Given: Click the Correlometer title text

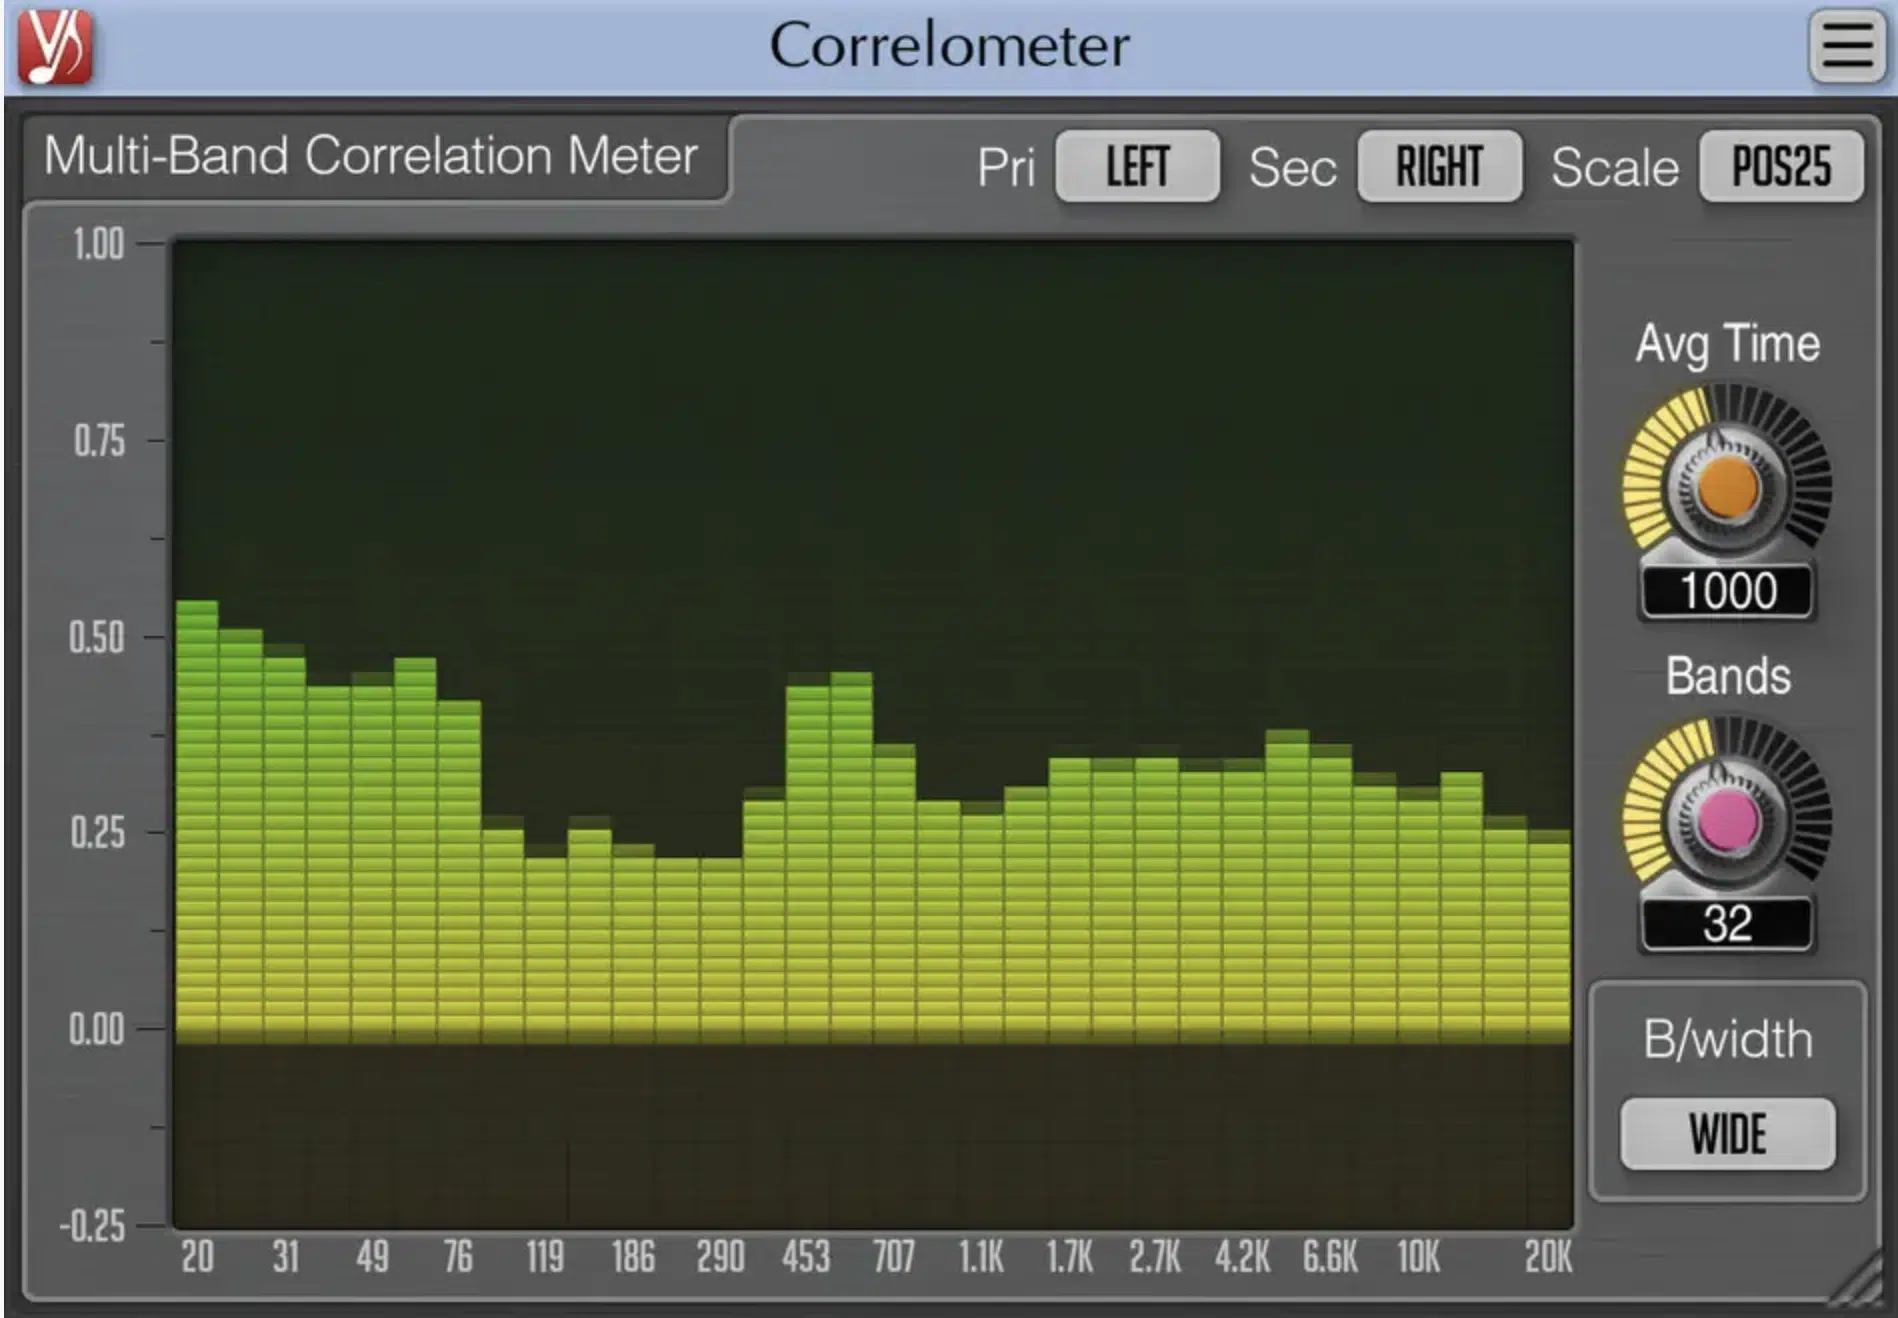Looking at the screenshot, I should (x=949, y=46).
